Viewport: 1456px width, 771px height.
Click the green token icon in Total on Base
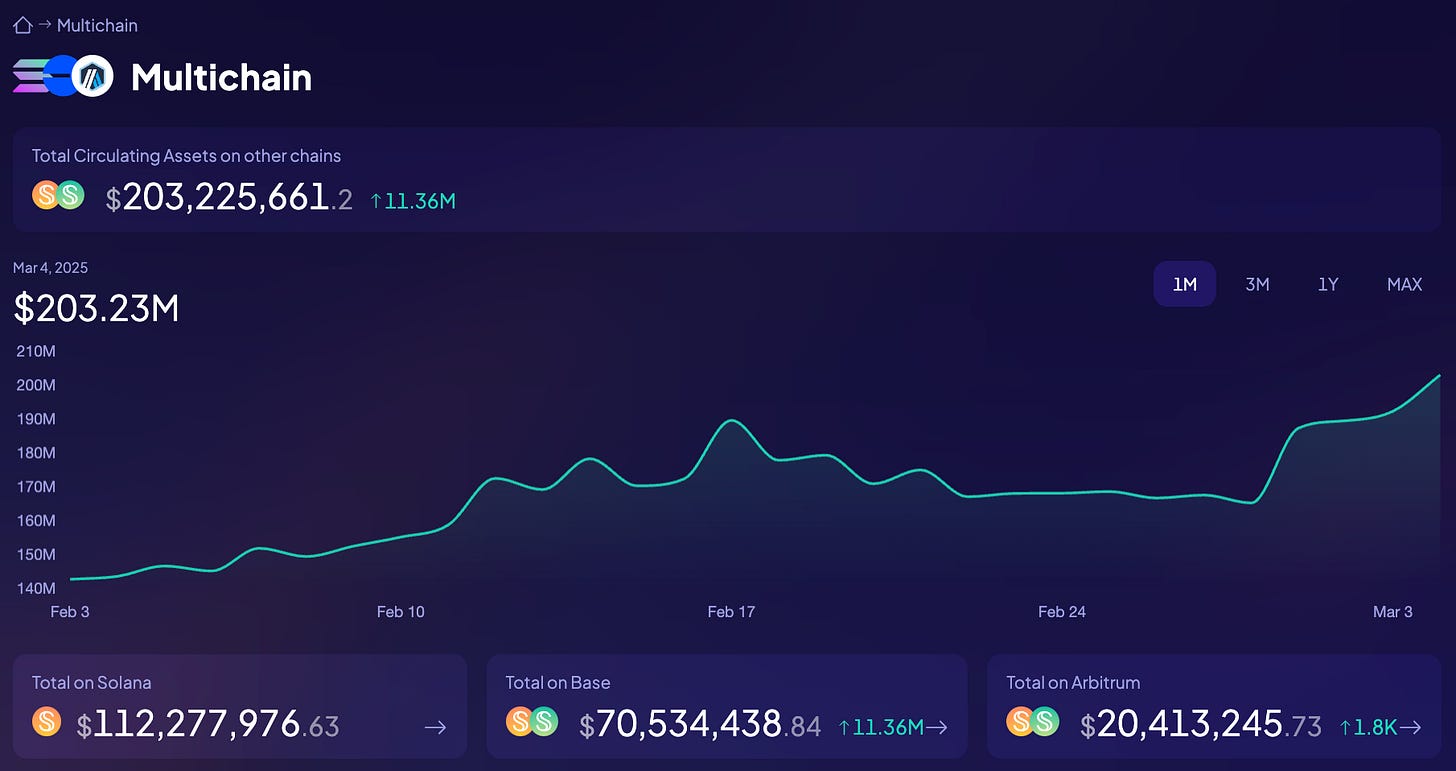point(543,721)
